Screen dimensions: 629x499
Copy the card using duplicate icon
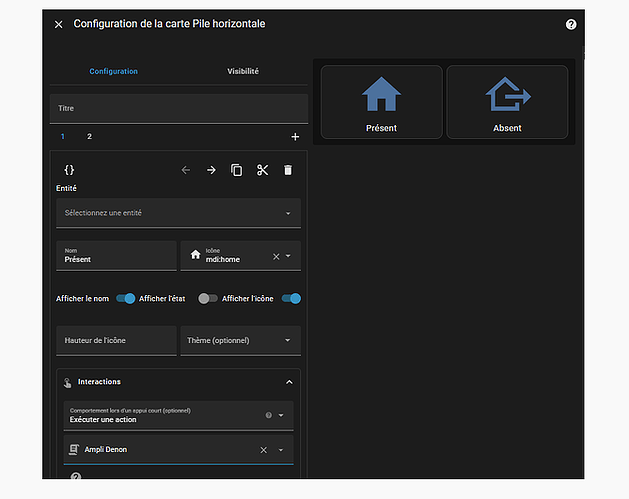click(237, 170)
